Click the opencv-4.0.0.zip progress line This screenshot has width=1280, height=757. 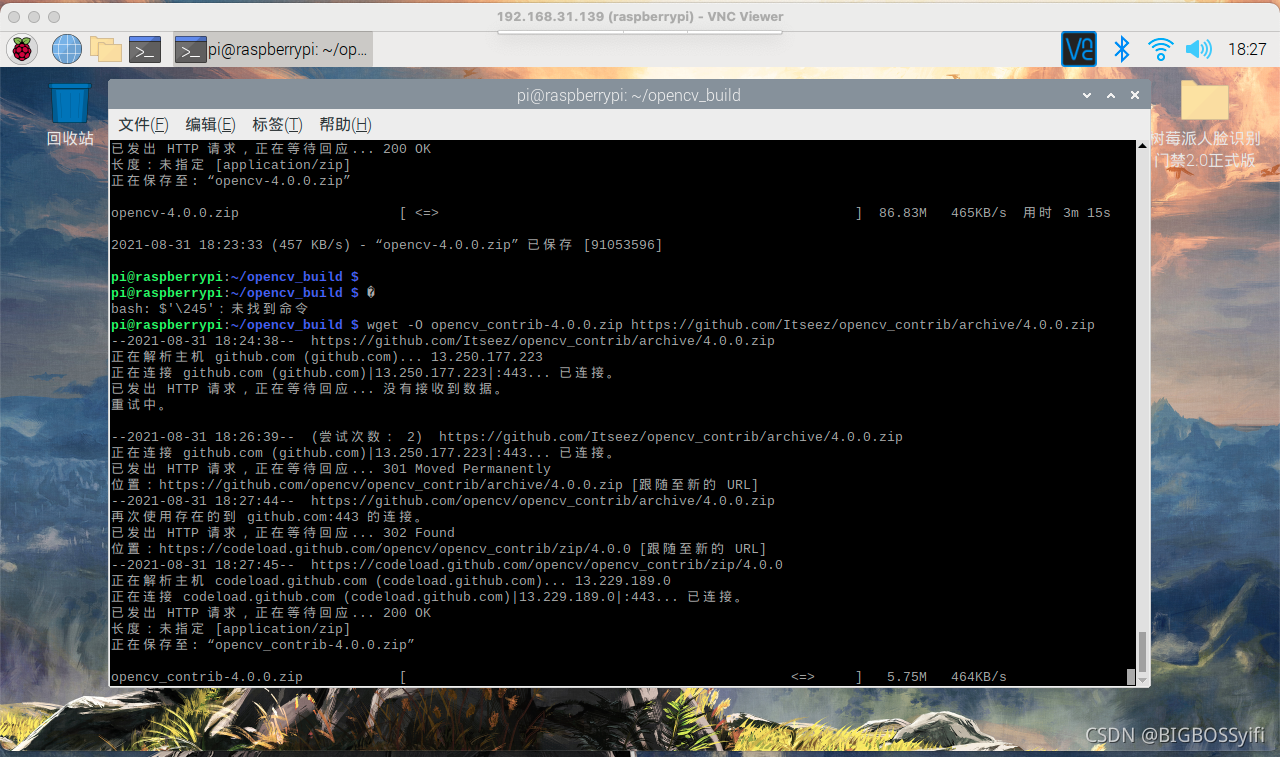610,213
